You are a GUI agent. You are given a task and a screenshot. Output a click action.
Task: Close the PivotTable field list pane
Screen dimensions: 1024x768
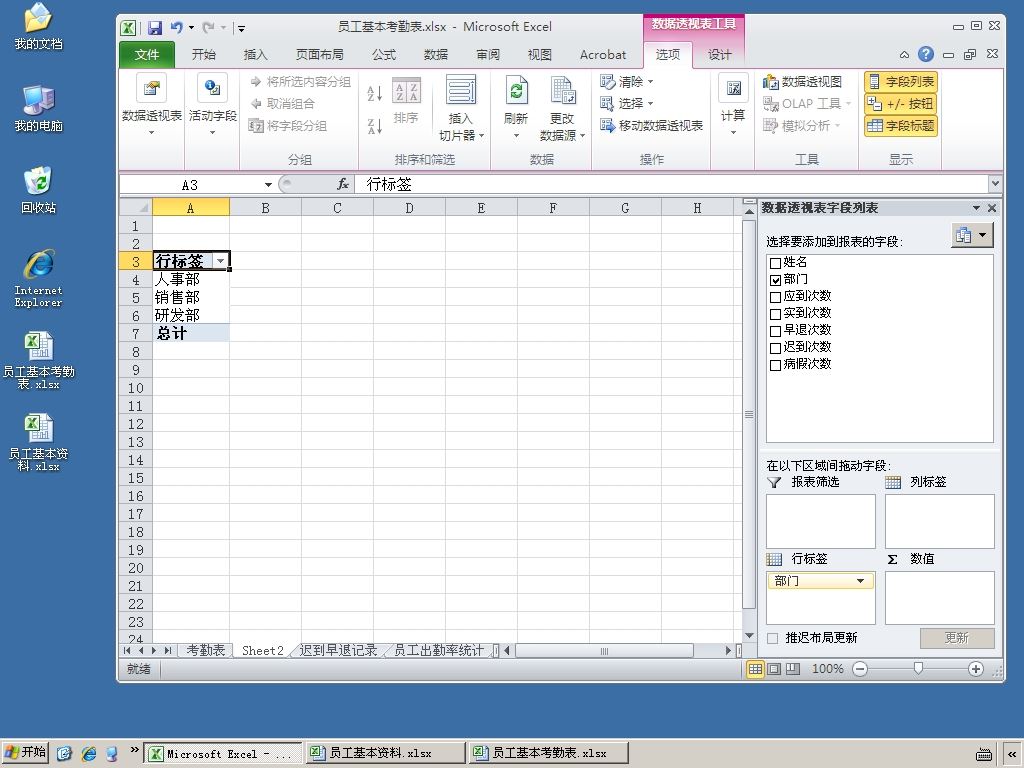pyautogui.click(x=992, y=208)
